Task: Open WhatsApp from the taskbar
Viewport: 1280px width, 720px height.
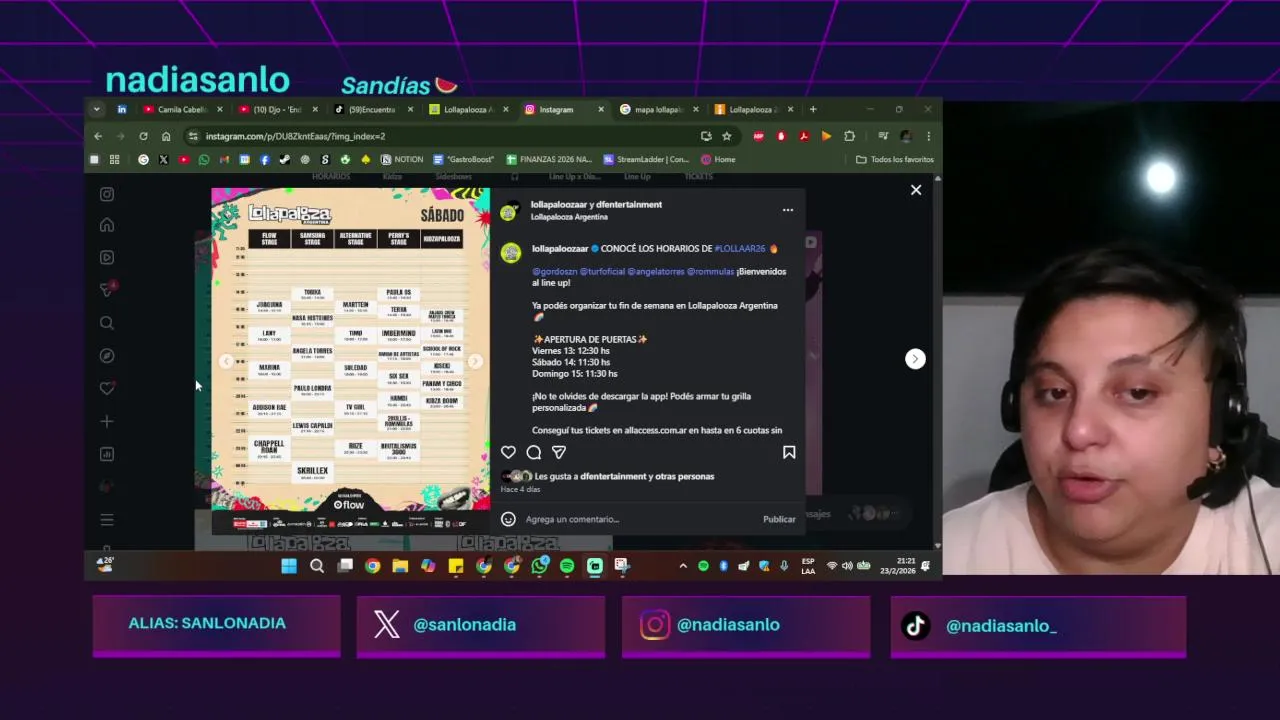Action: 540,566
